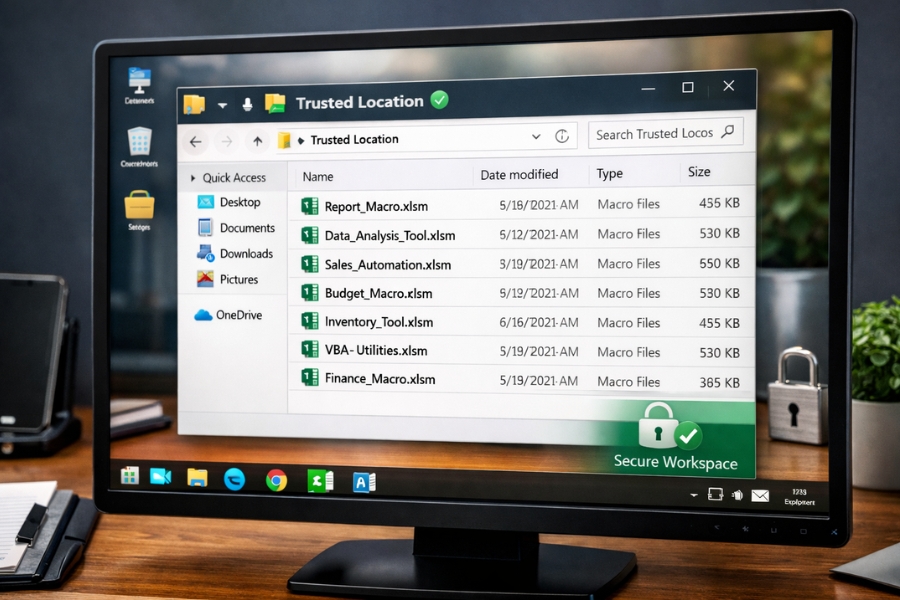Navigate up one folder level
The image size is (900, 600).
pyautogui.click(x=256, y=139)
